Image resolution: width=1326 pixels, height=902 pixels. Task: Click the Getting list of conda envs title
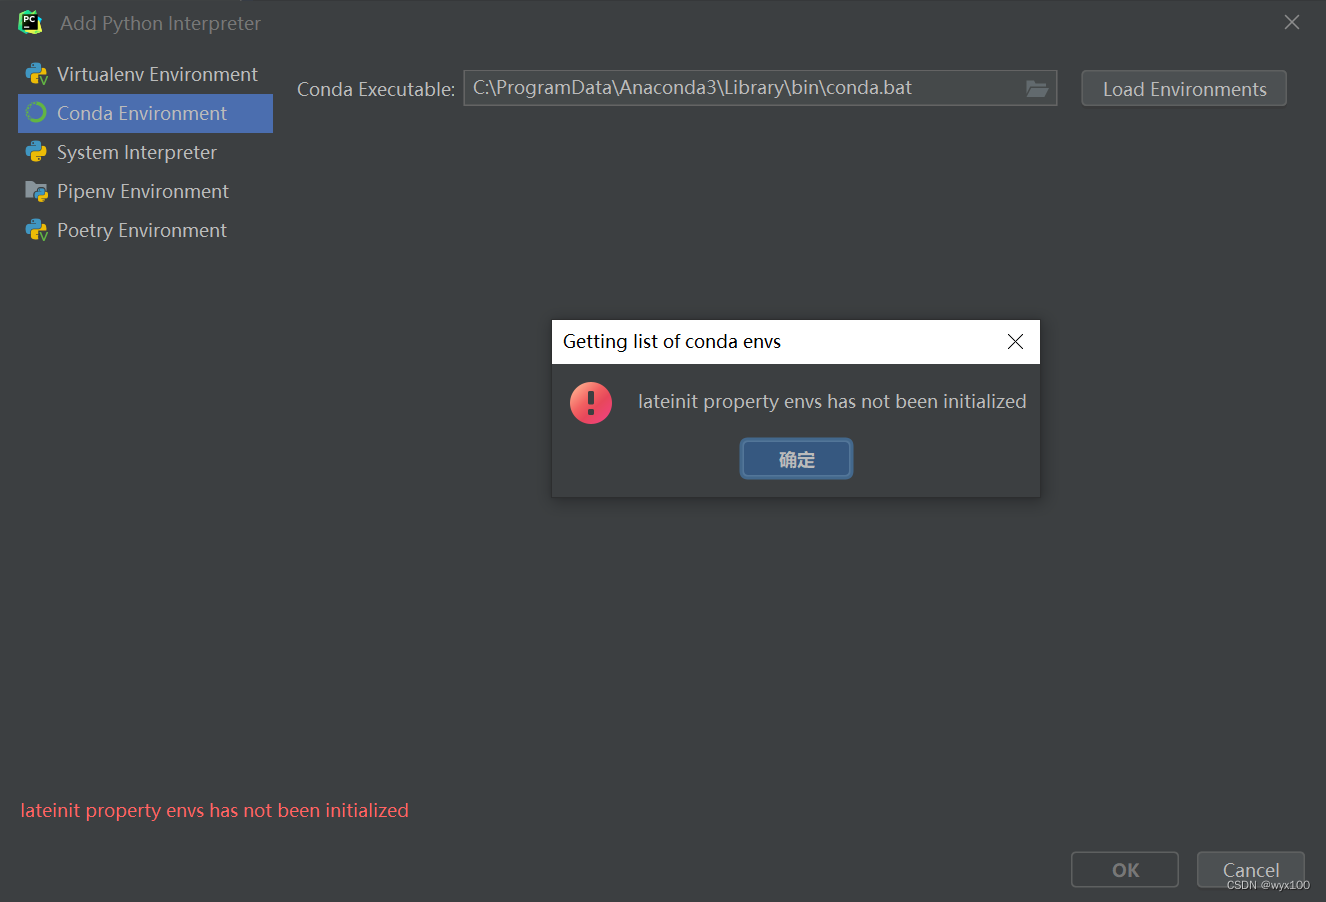[x=672, y=342]
